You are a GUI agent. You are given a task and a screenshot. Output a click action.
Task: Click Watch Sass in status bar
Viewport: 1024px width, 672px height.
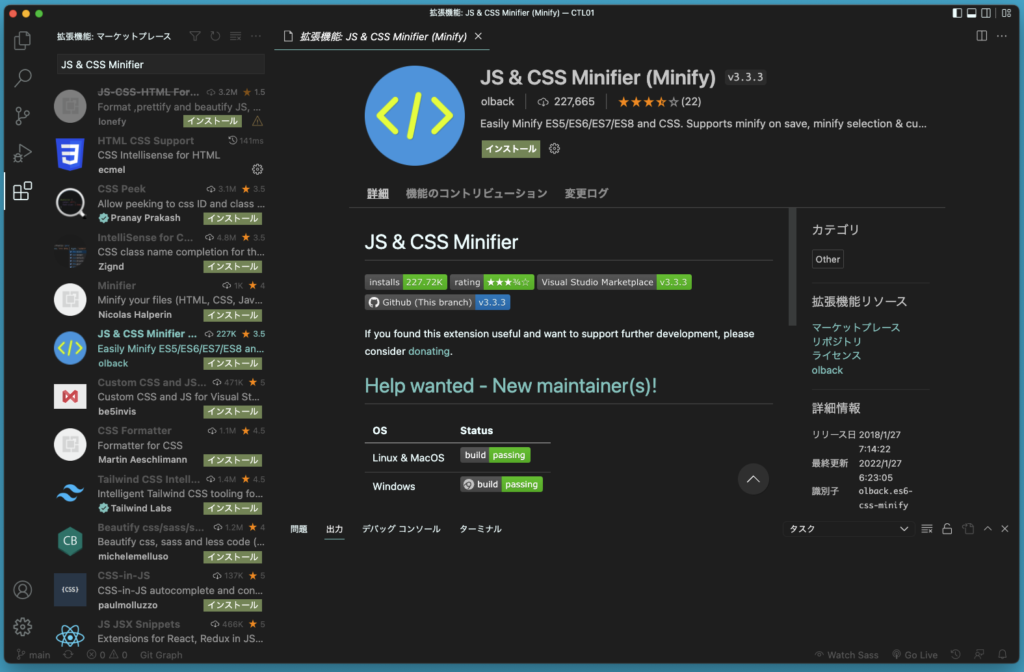pyautogui.click(x=846, y=654)
